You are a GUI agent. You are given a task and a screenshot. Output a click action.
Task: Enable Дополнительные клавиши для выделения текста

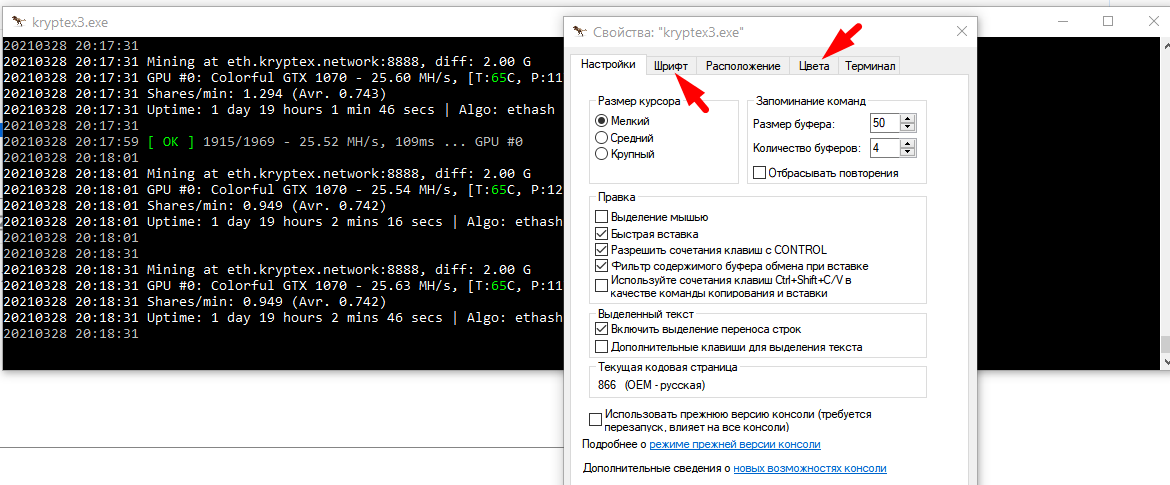(x=601, y=346)
